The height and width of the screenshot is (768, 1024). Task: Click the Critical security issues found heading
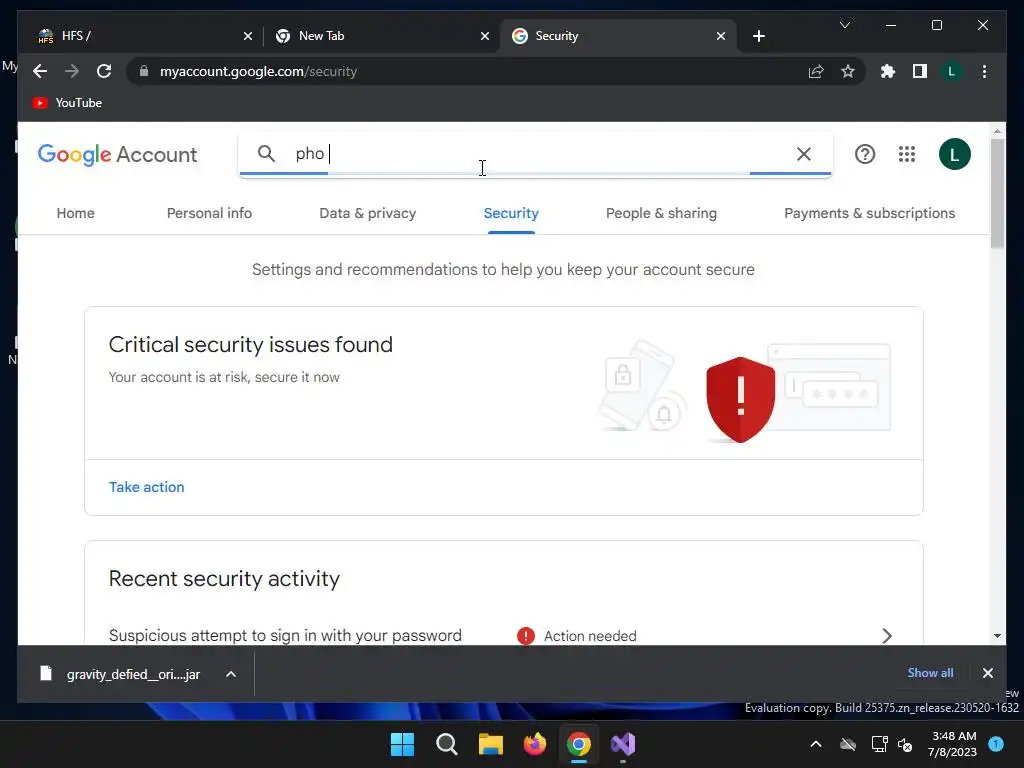tap(251, 344)
